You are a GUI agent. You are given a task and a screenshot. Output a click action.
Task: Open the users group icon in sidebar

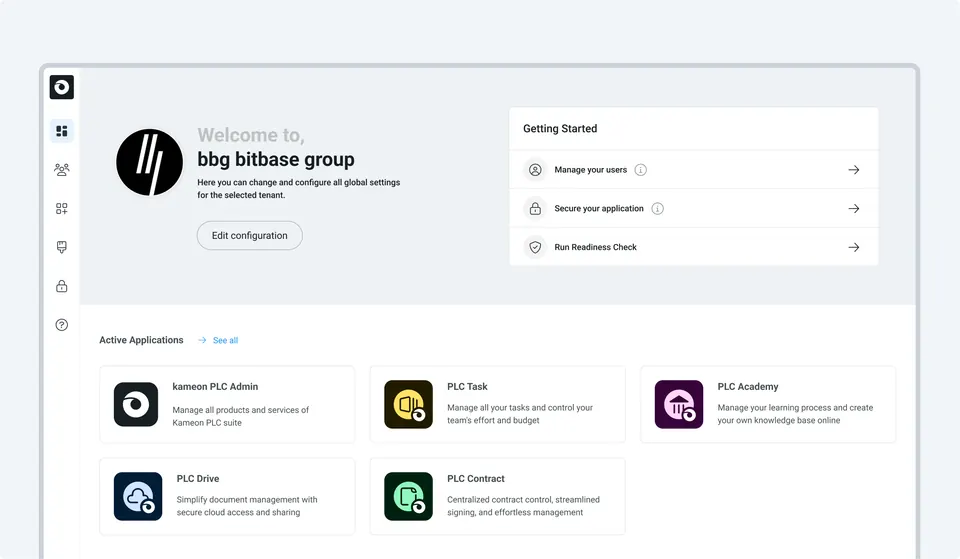tap(62, 170)
